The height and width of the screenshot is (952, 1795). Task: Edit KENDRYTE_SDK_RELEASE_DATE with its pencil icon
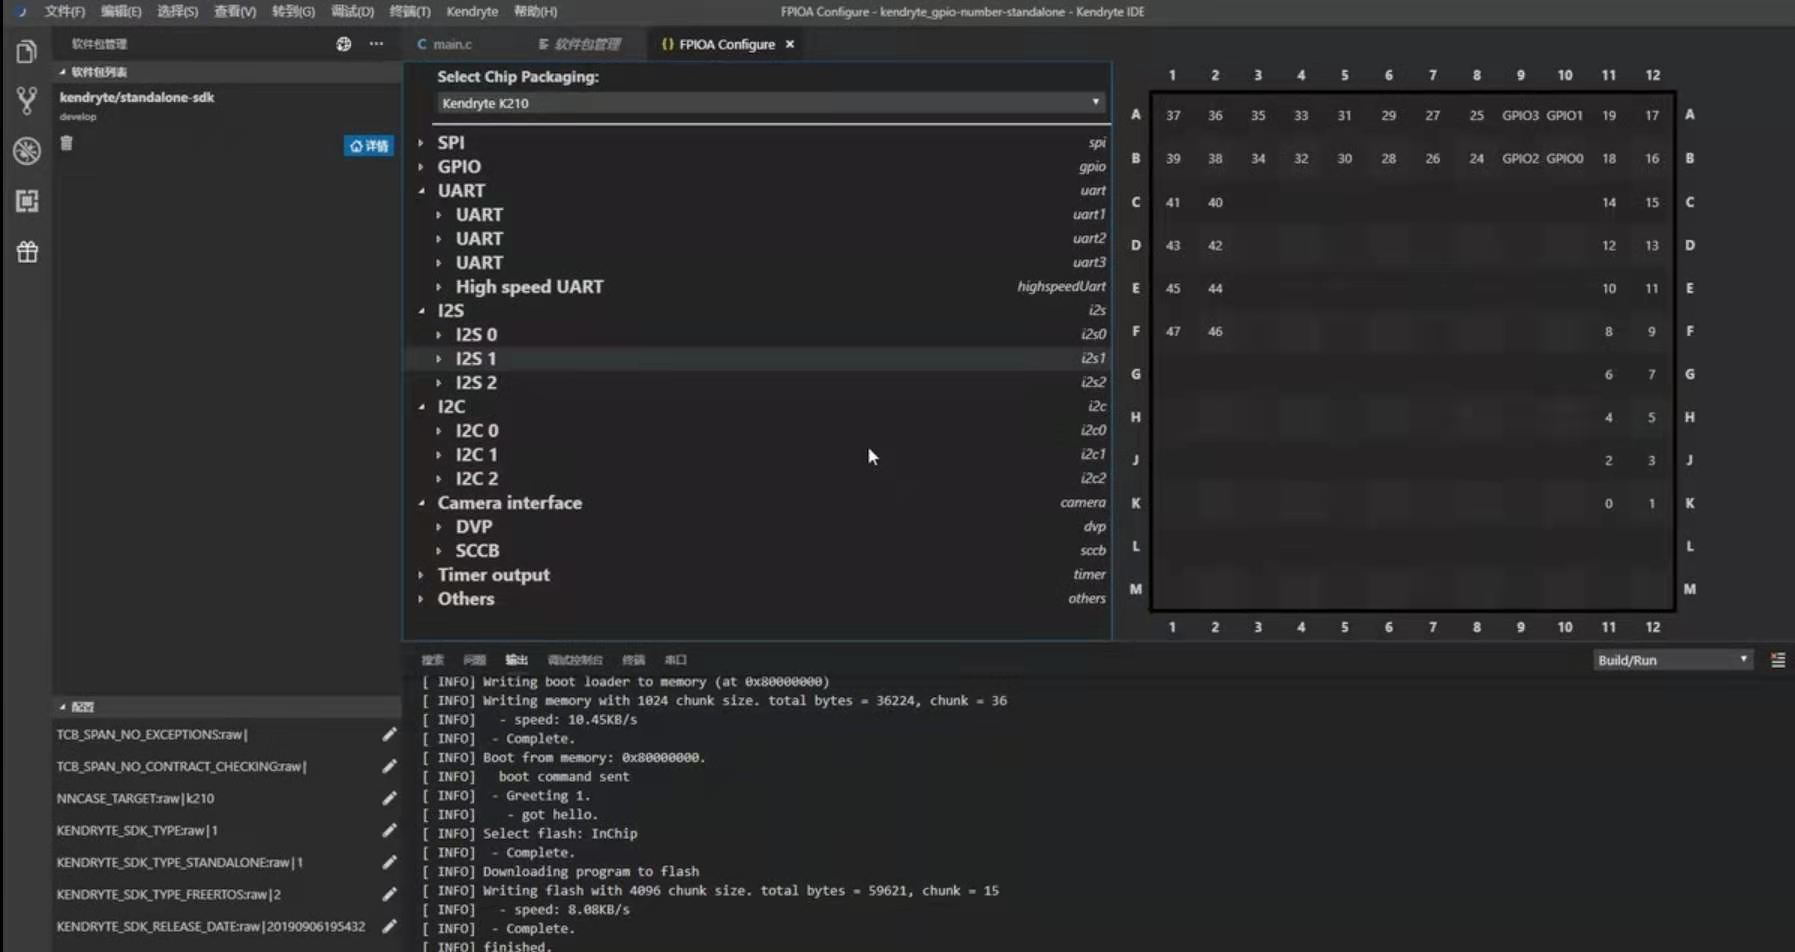pos(389,927)
